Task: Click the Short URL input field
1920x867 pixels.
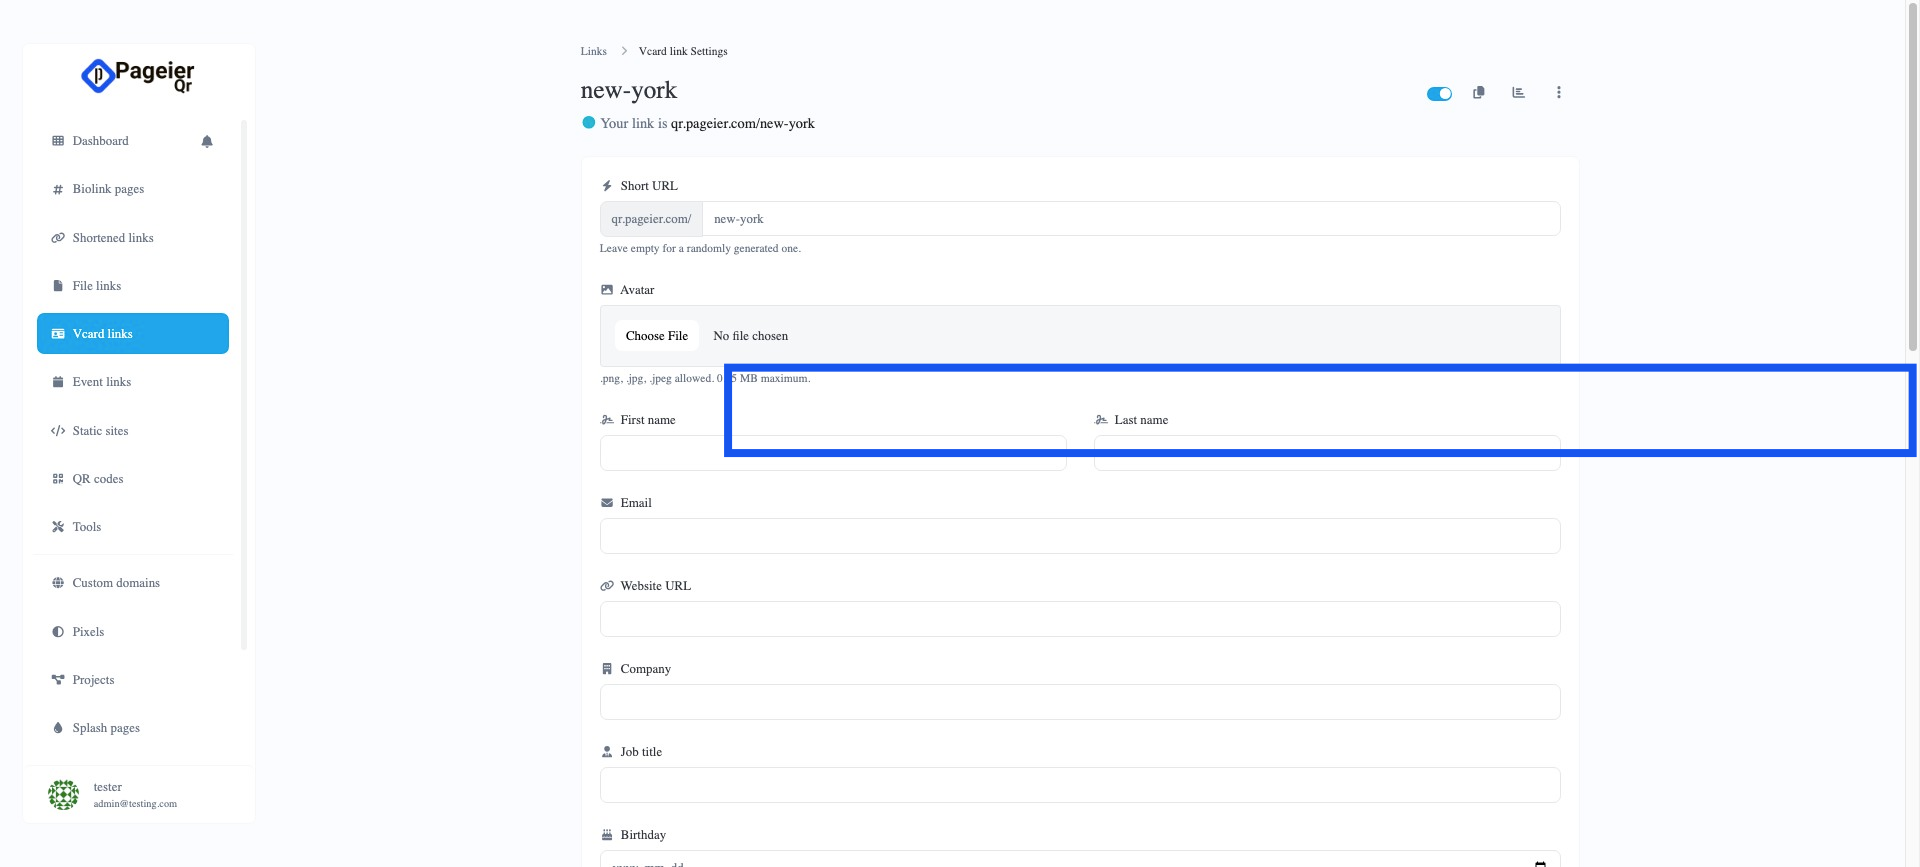Action: (1130, 219)
